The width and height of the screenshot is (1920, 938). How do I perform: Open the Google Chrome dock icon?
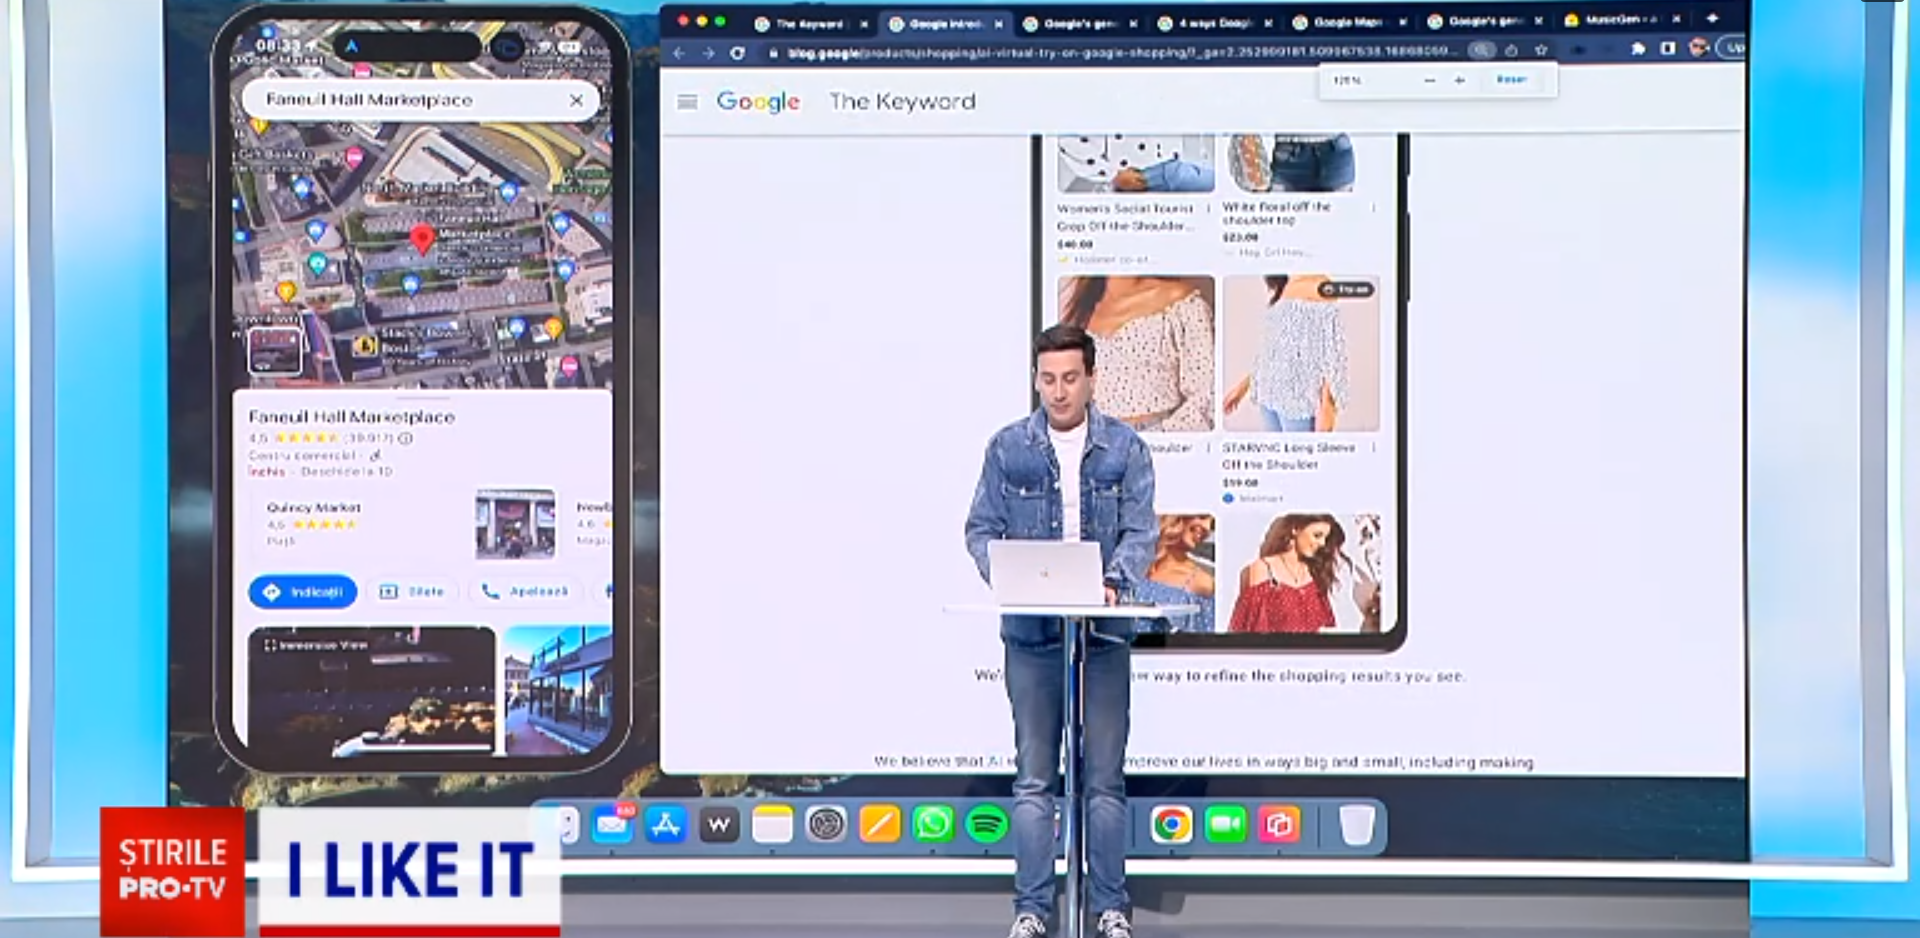point(1170,824)
